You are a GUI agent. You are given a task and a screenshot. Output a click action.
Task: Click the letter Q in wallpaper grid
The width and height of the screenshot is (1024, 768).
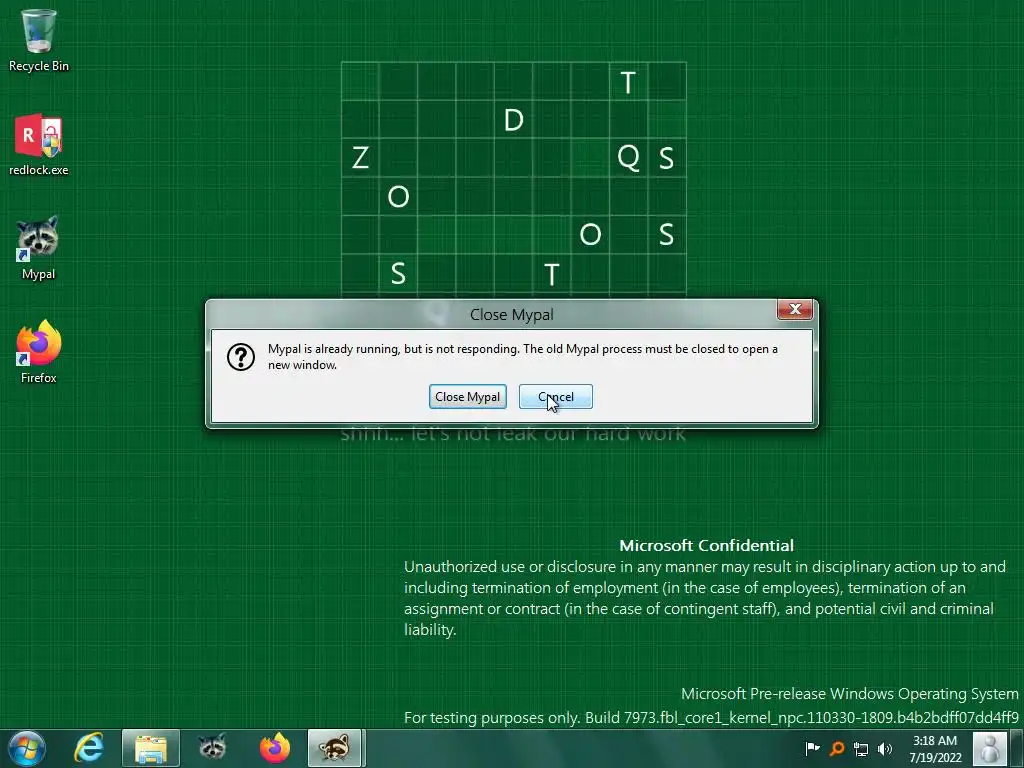[628, 158]
